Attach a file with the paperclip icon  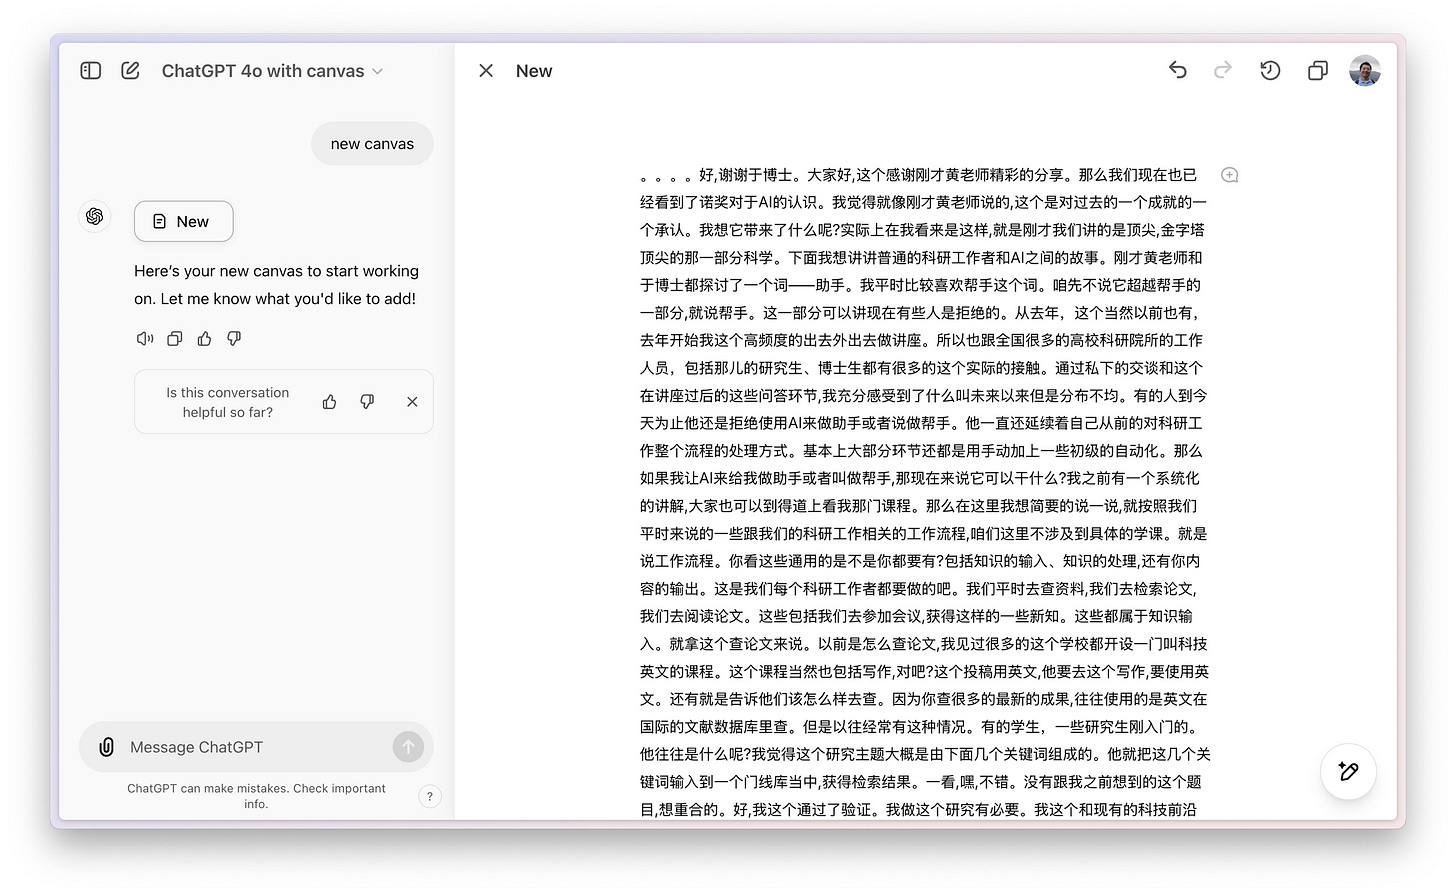[x=106, y=747]
